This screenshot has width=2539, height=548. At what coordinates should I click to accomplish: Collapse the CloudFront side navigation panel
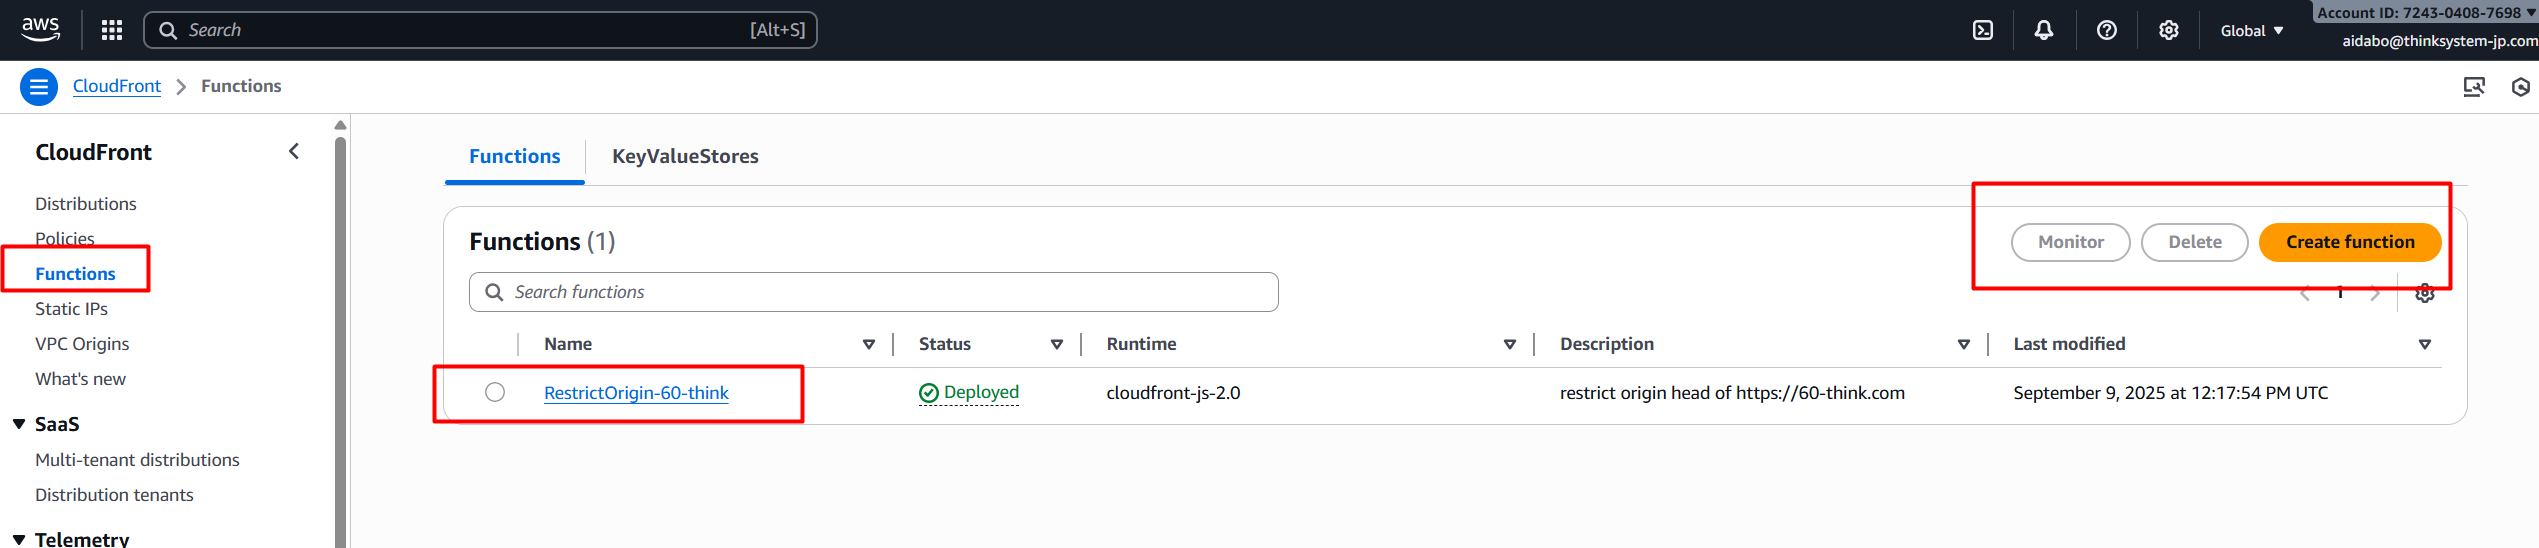pyautogui.click(x=294, y=151)
